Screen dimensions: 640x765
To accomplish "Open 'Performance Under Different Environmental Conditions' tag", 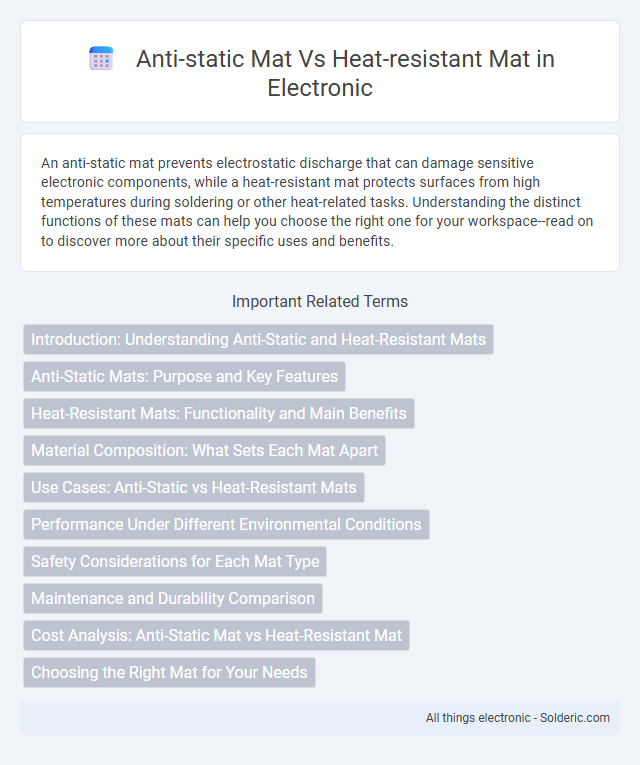I will click(226, 524).
